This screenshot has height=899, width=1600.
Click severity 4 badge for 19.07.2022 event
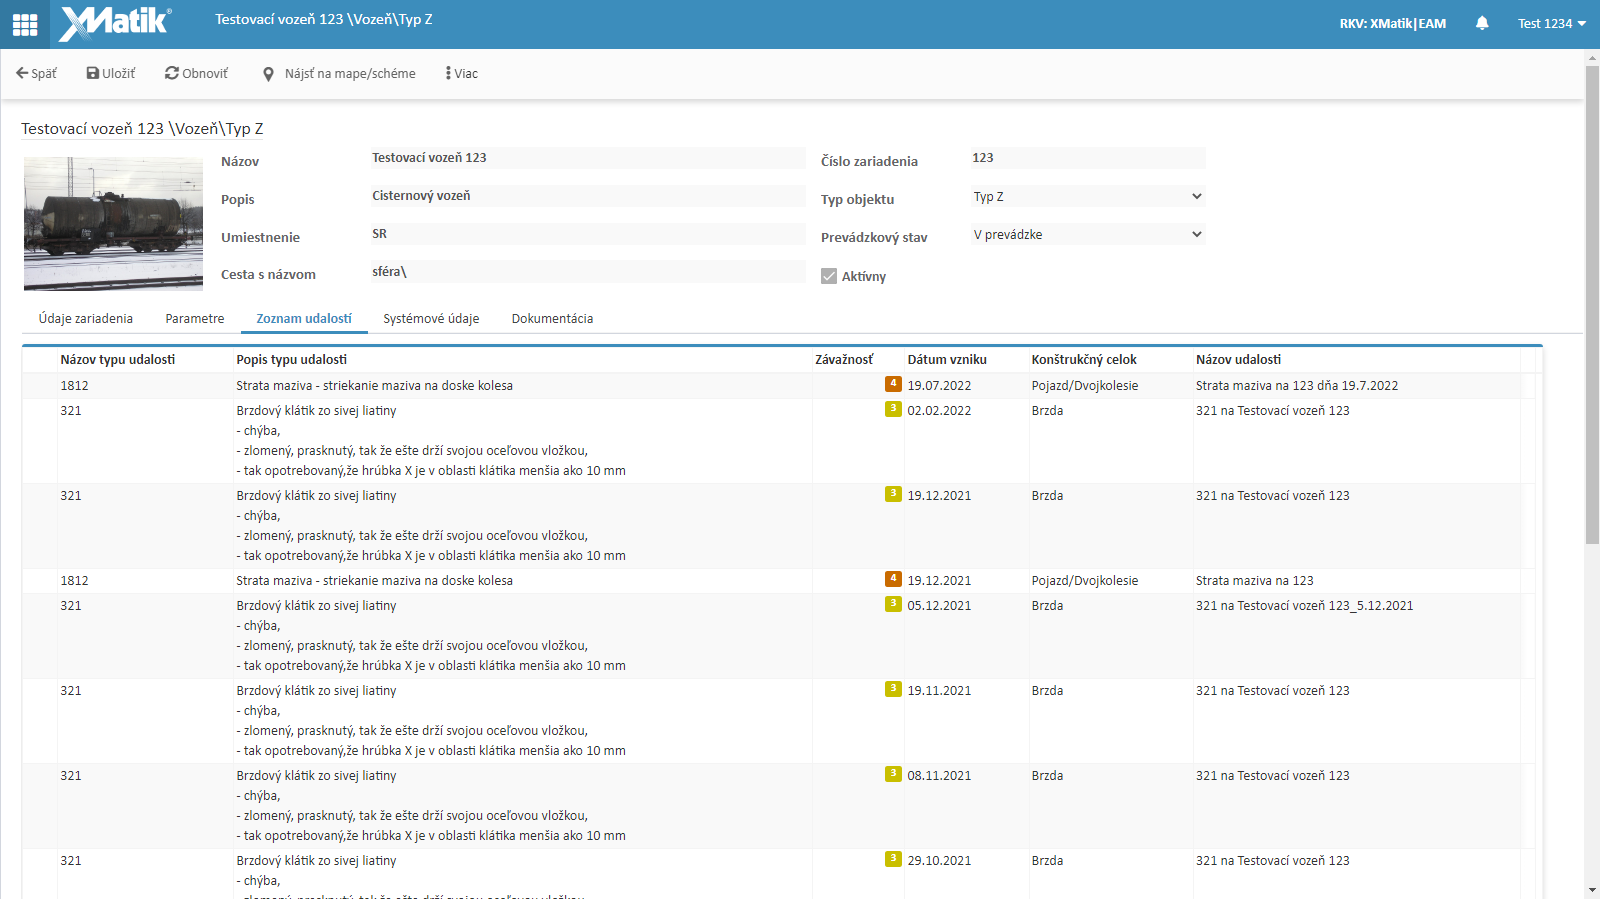point(893,384)
